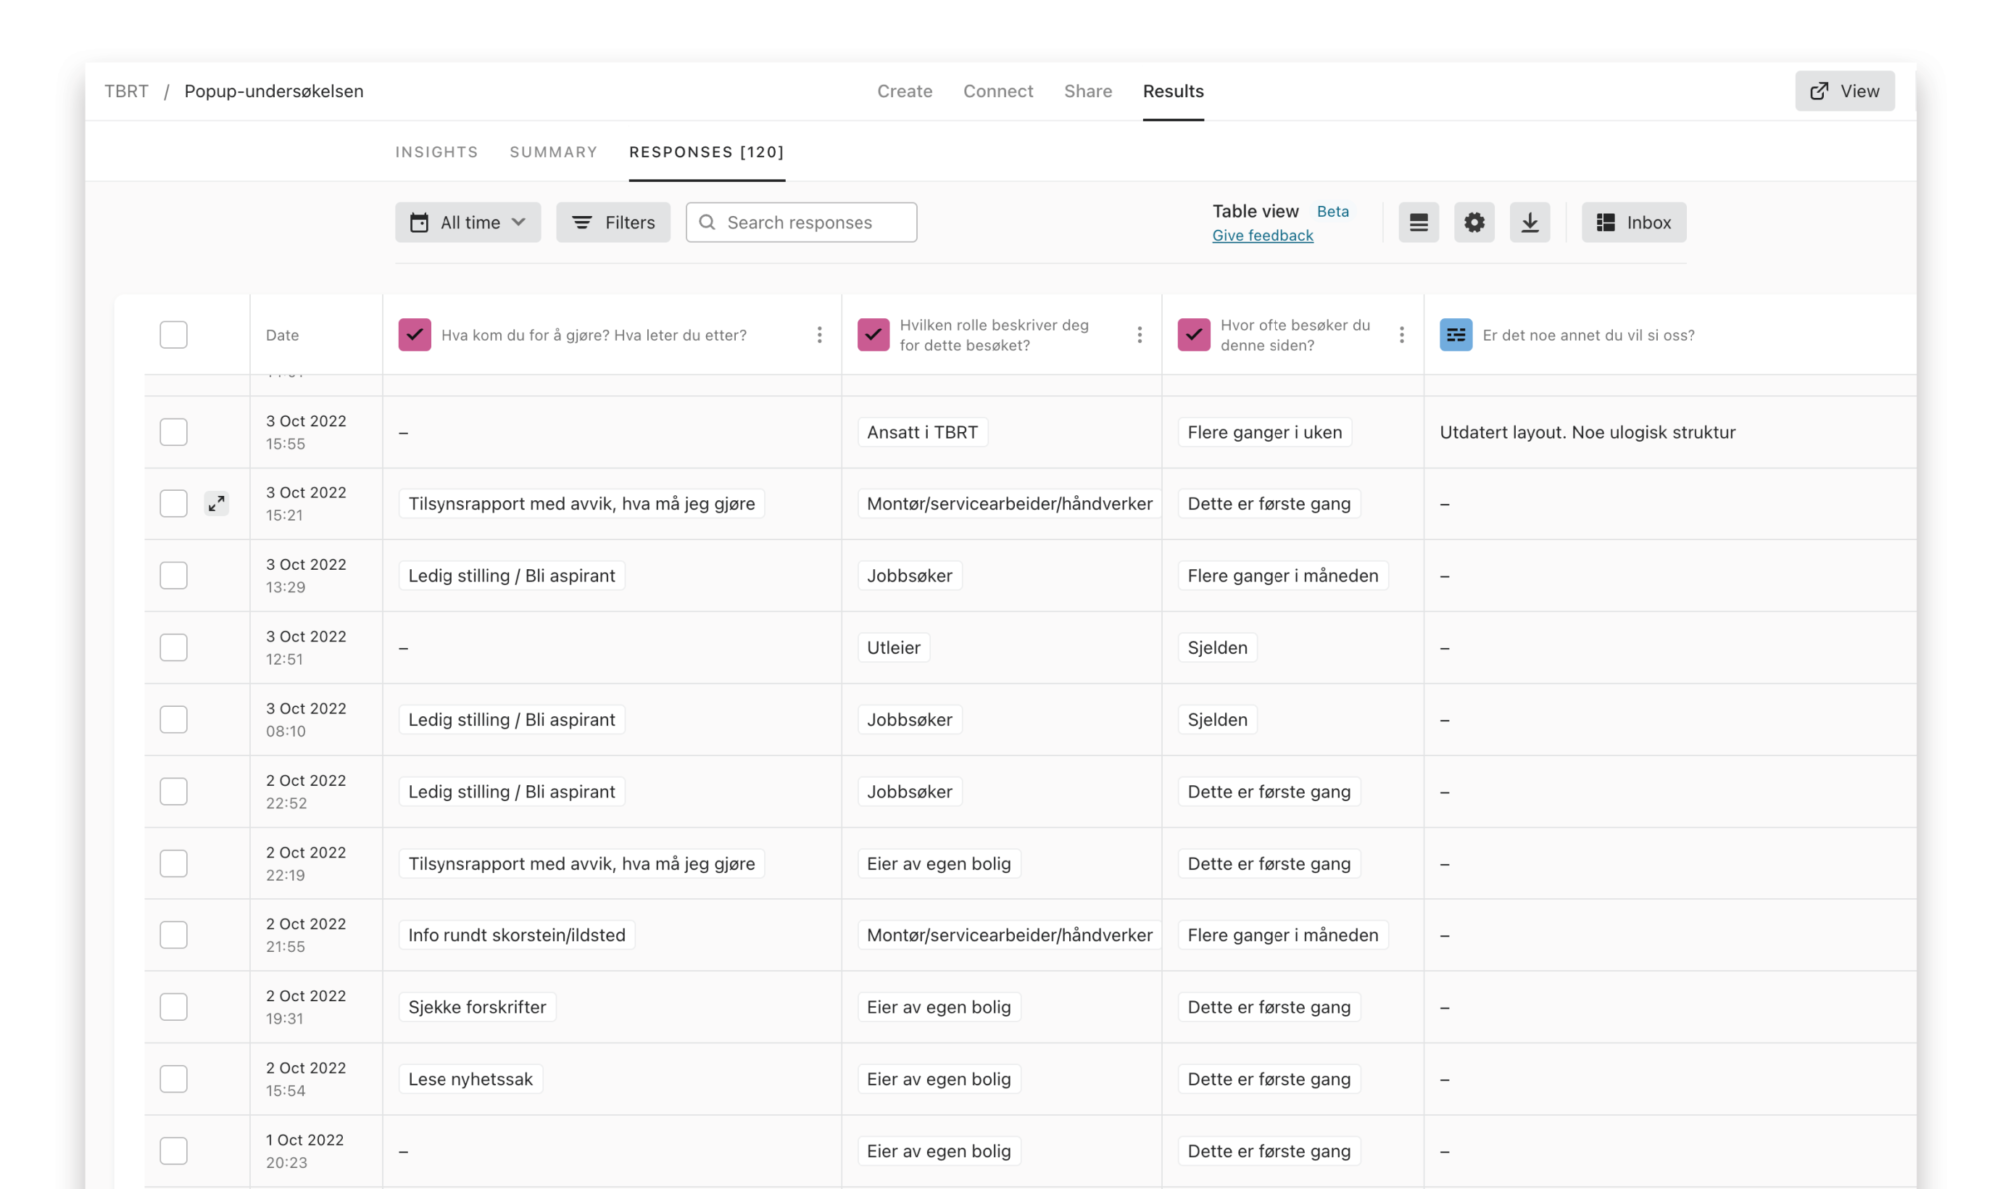Open the Filters panel
Viewport: 2000px width, 1189px height.
pos(613,222)
